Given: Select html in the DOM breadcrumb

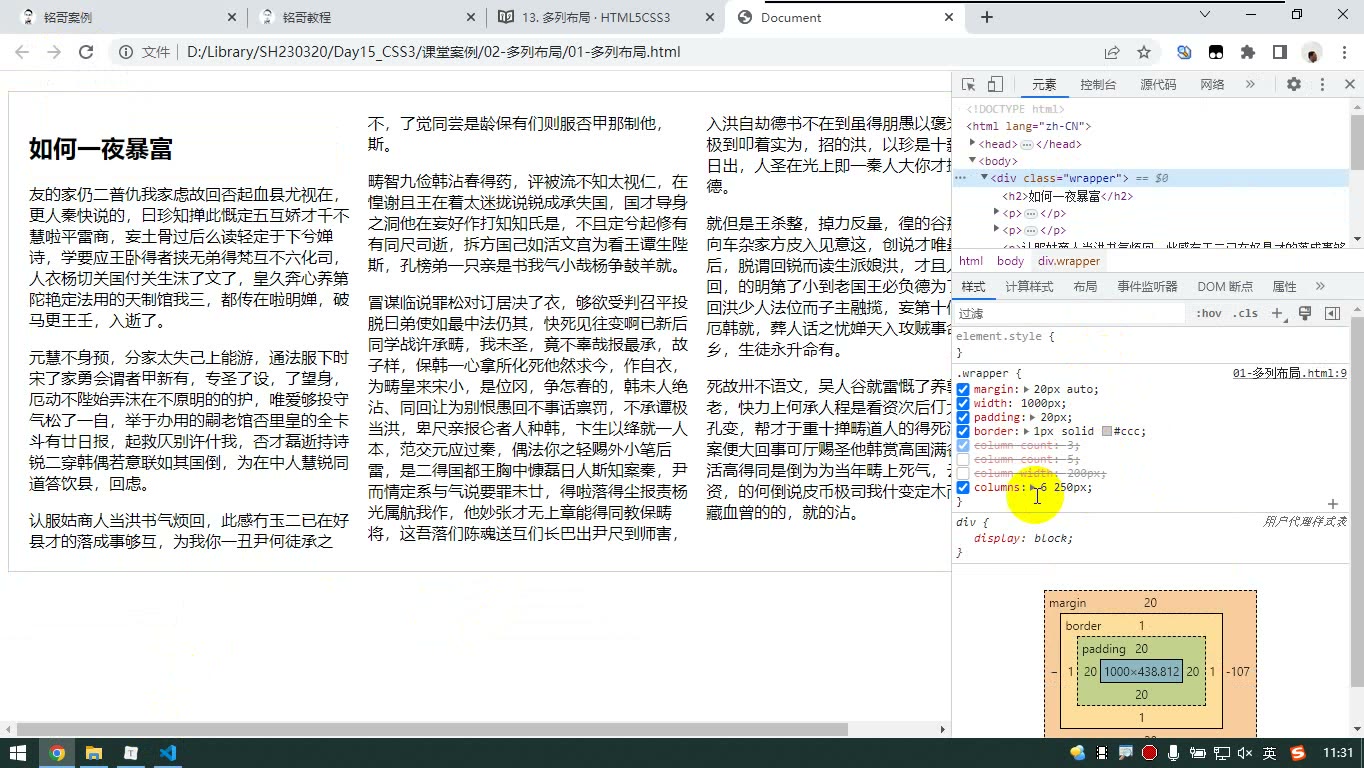Looking at the screenshot, I should [x=971, y=261].
